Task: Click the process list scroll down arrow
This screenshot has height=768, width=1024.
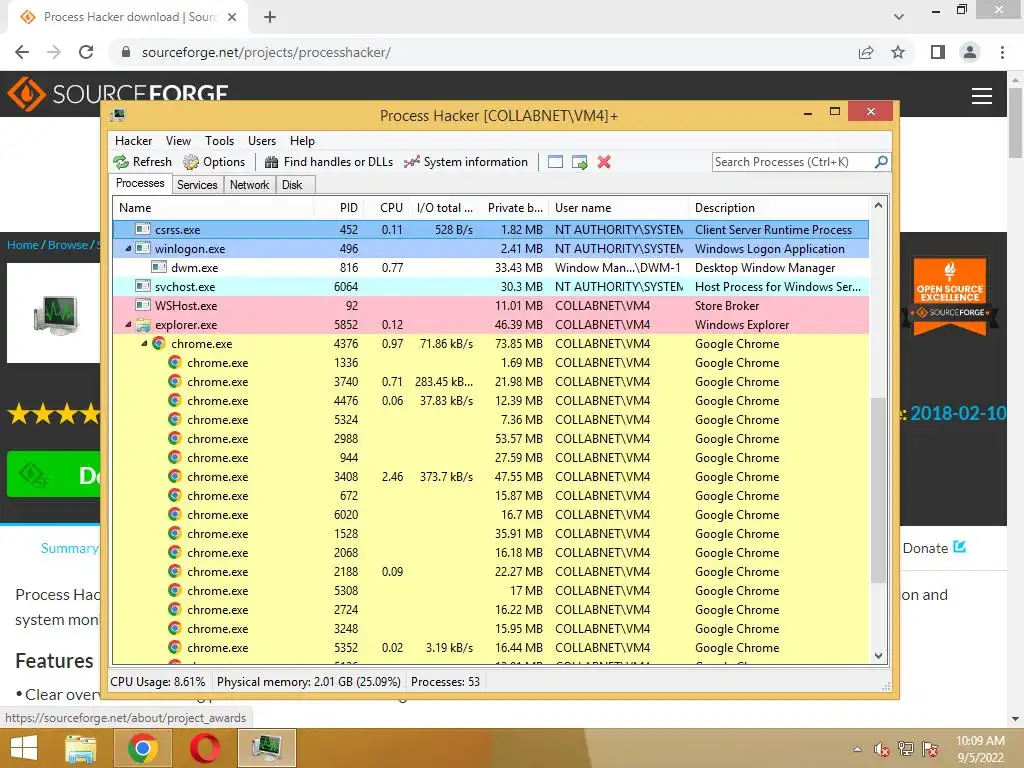Action: pyautogui.click(x=878, y=656)
